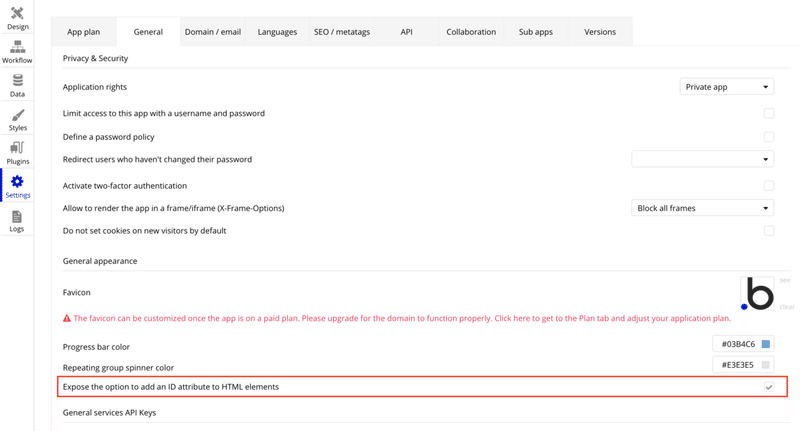The height and width of the screenshot is (431, 800).
Task: Click the Privacy & Security heading
Action: coord(95,58)
